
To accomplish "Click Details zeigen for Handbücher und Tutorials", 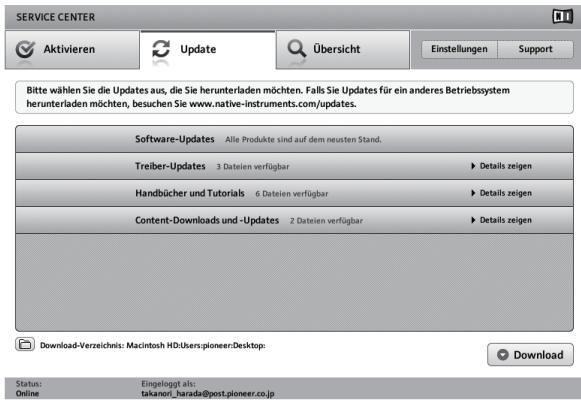I will [x=505, y=193].
